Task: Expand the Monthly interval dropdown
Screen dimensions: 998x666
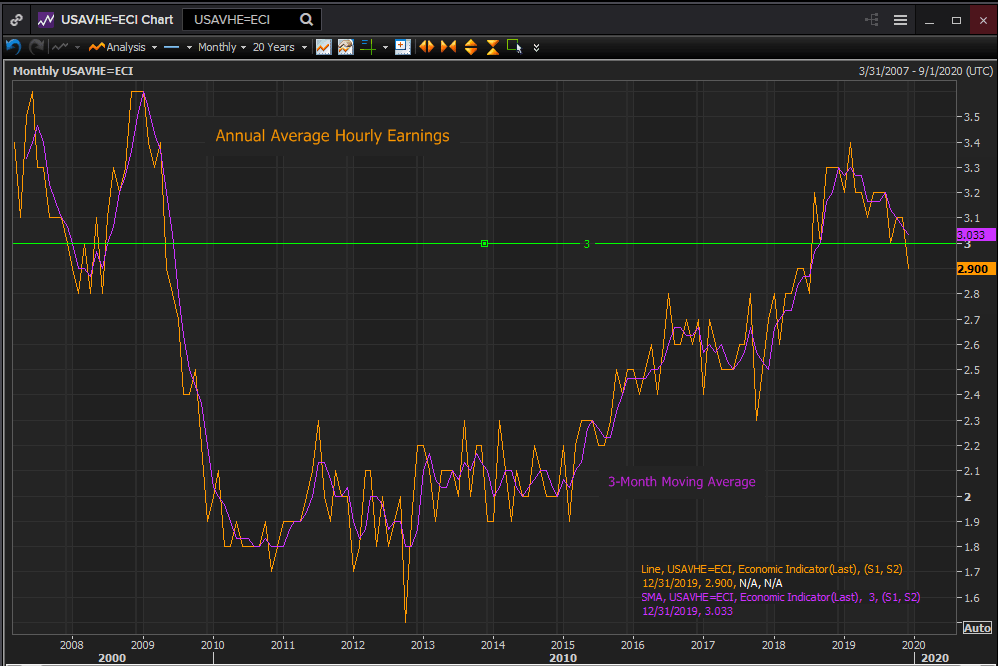Action: 221,47
